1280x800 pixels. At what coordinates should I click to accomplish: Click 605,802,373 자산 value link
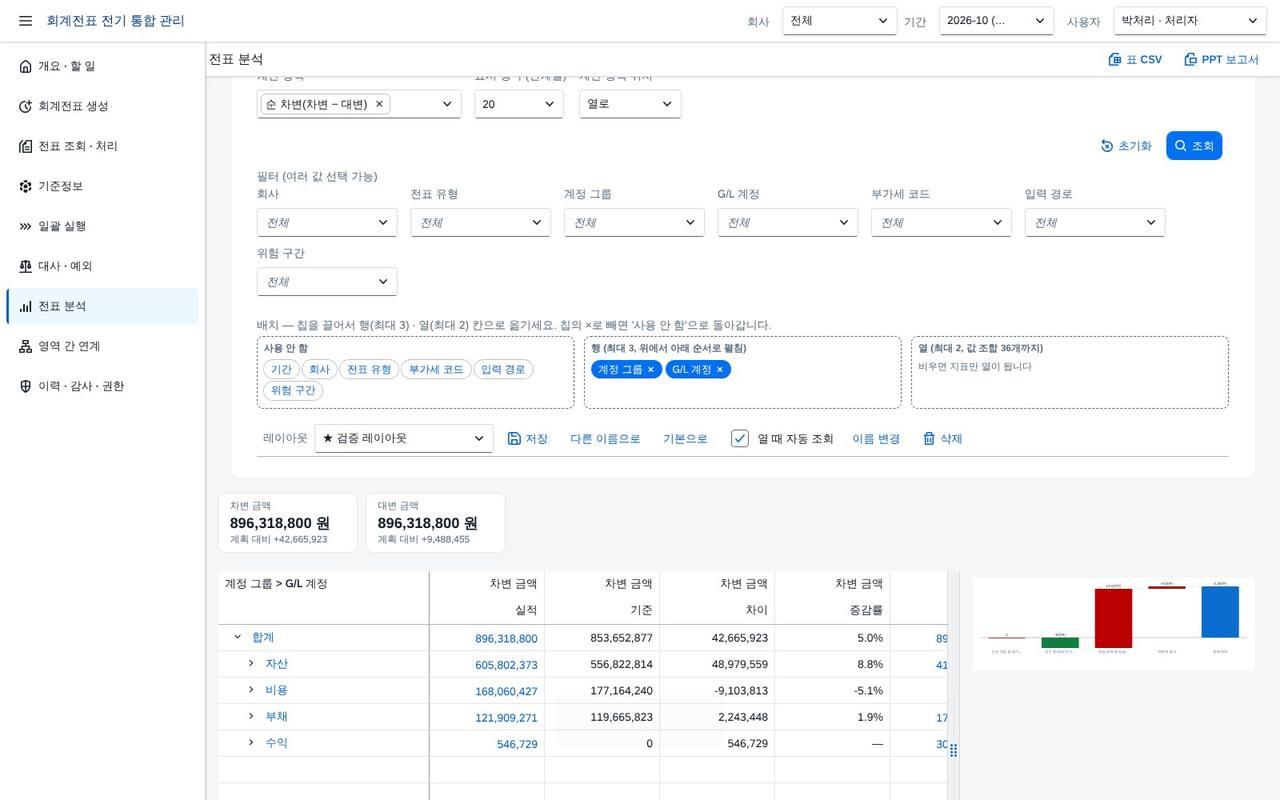506,665
